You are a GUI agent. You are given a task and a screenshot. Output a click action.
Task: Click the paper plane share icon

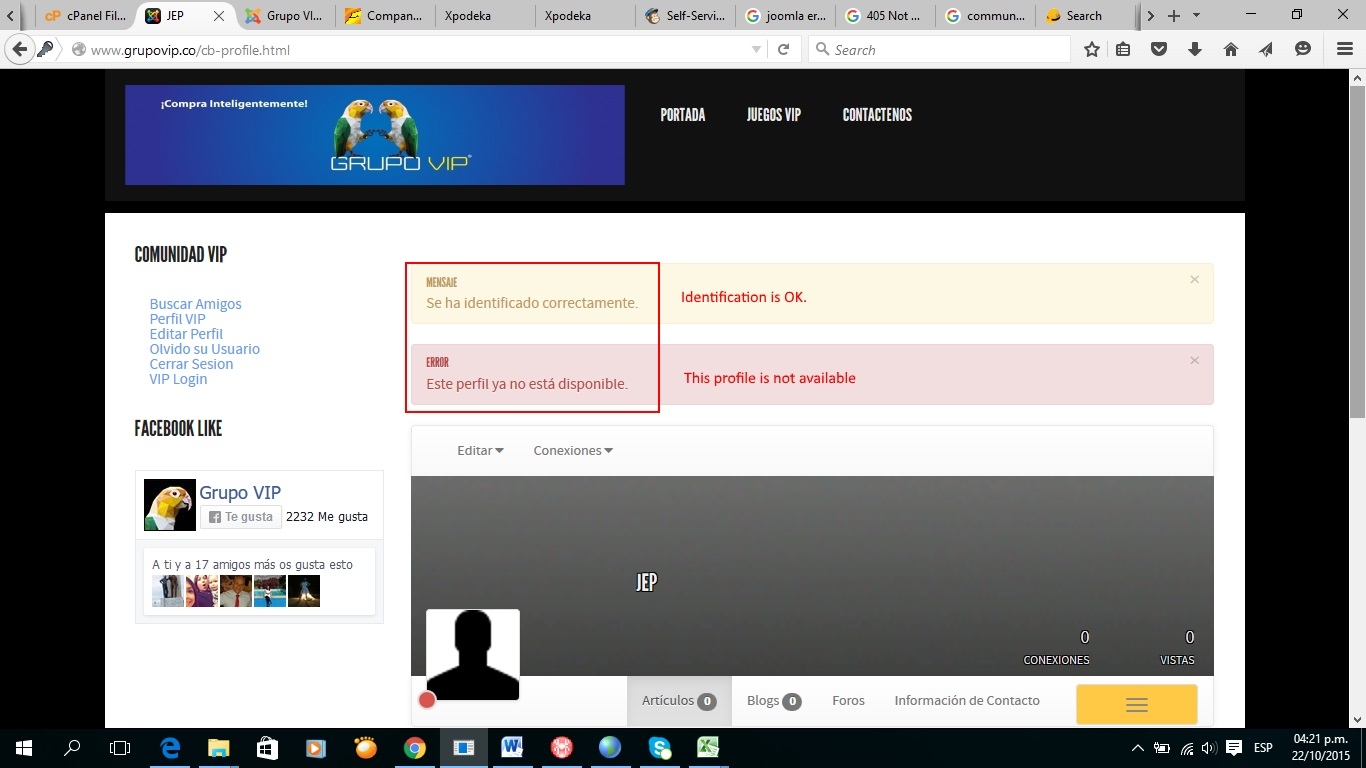click(x=1266, y=49)
